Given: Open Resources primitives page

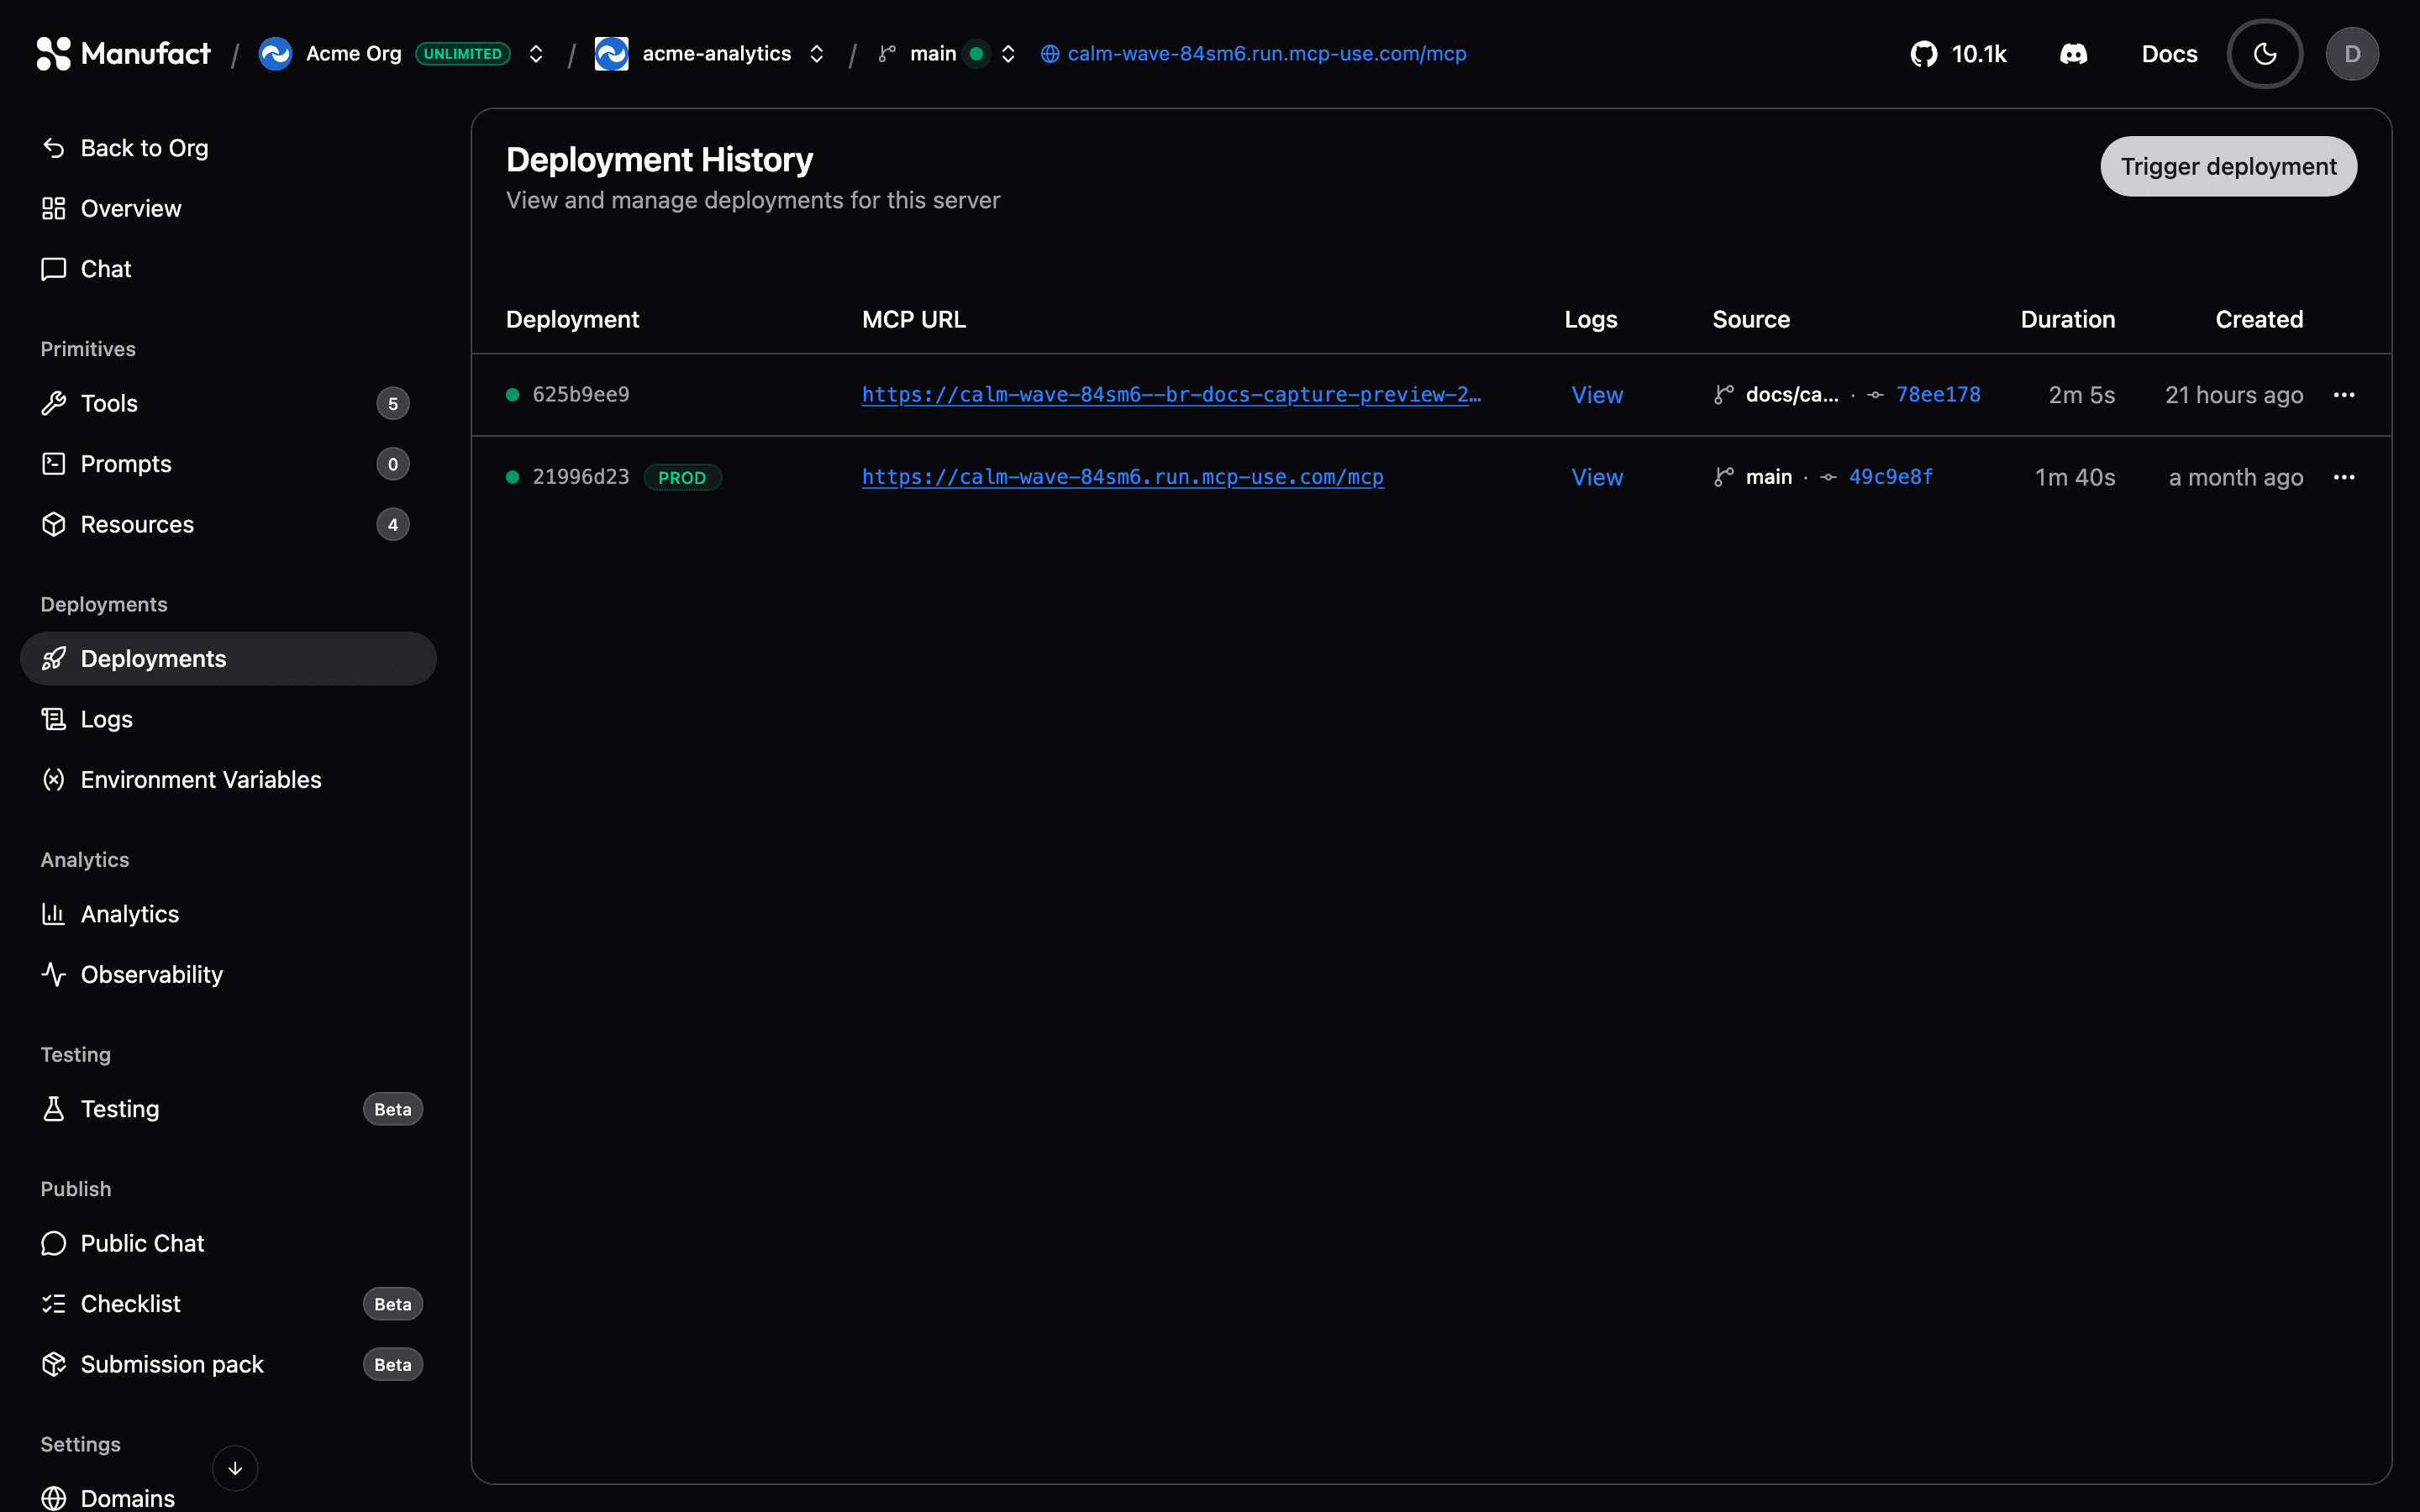Looking at the screenshot, I should 228,524.
